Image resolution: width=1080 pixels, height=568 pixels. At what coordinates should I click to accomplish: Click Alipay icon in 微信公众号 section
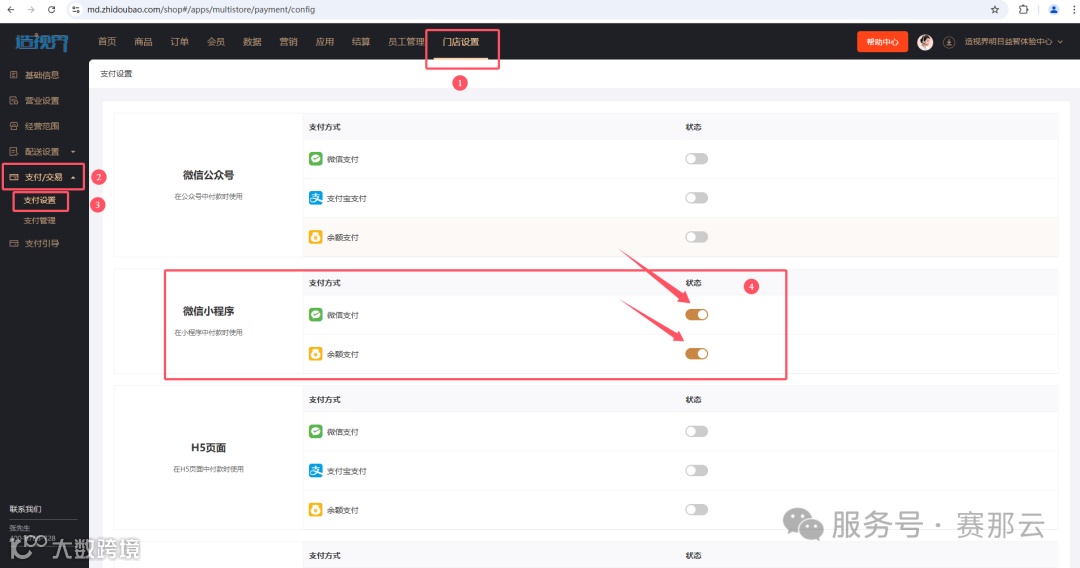(x=315, y=198)
